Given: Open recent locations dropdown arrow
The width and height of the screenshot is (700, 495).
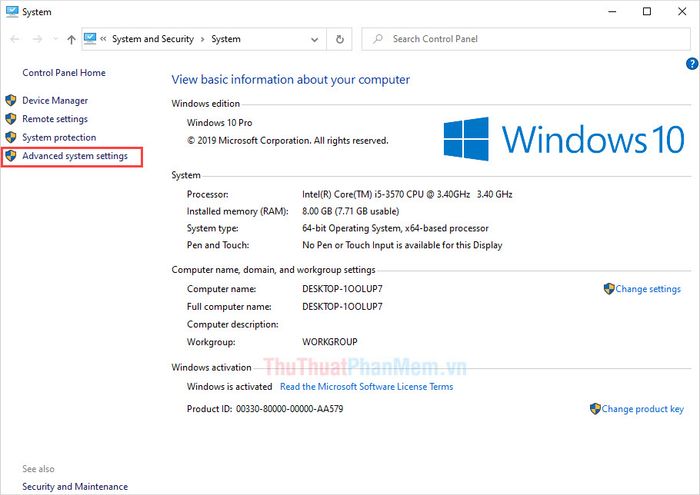Looking at the screenshot, I should click(x=55, y=39).
